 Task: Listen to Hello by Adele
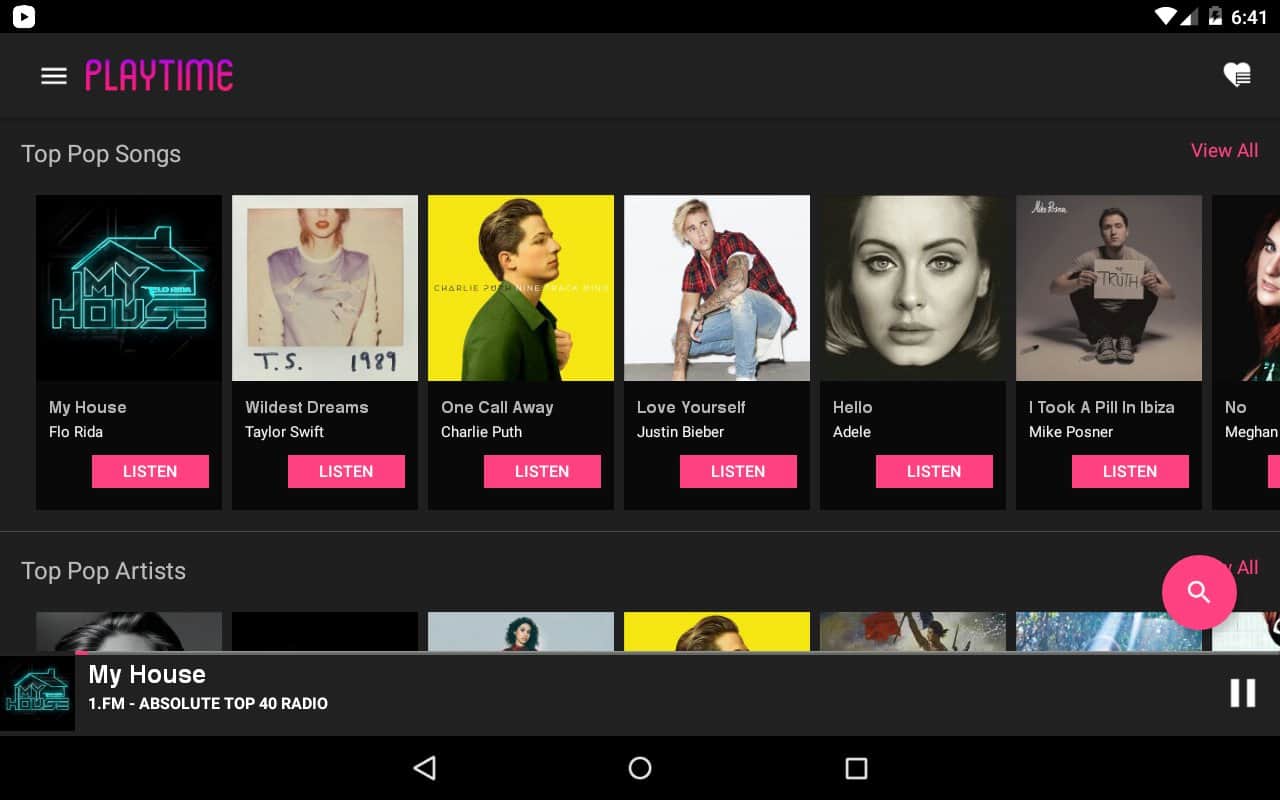pos(934,471)
